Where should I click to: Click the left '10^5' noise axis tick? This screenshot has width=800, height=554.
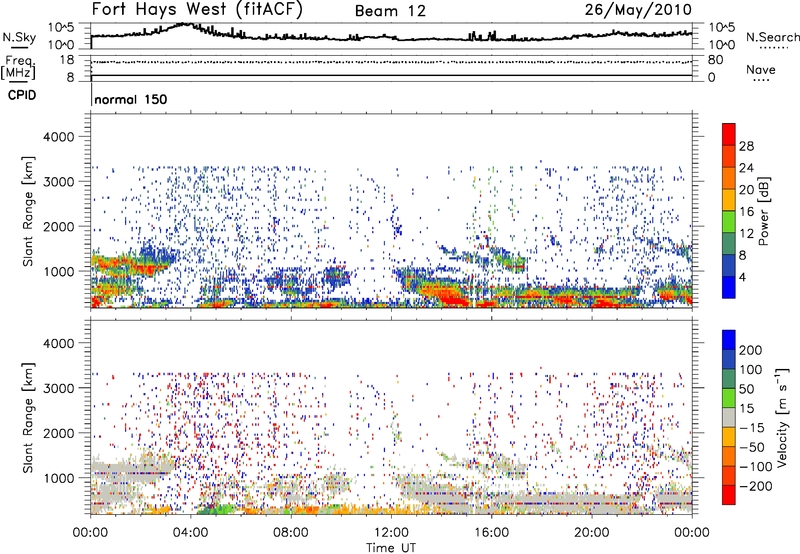61,27
